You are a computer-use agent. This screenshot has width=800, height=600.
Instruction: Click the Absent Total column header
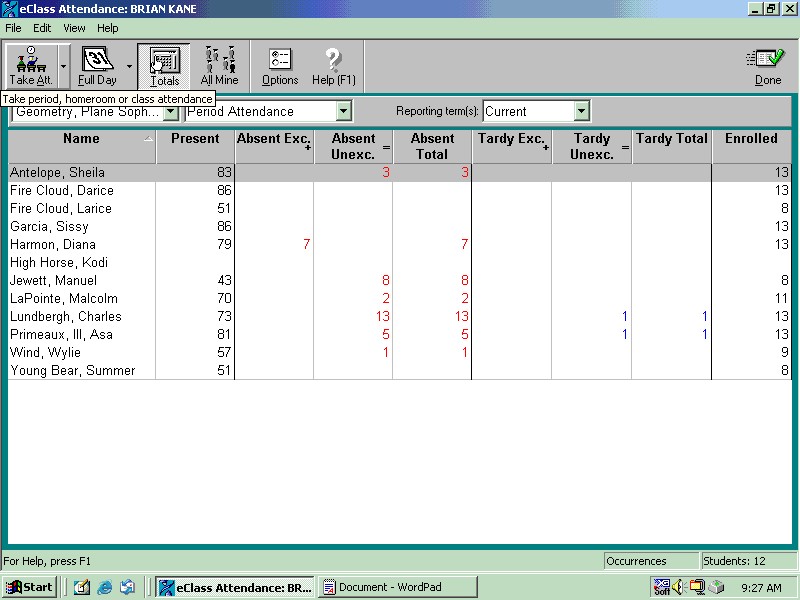point(432,147)
